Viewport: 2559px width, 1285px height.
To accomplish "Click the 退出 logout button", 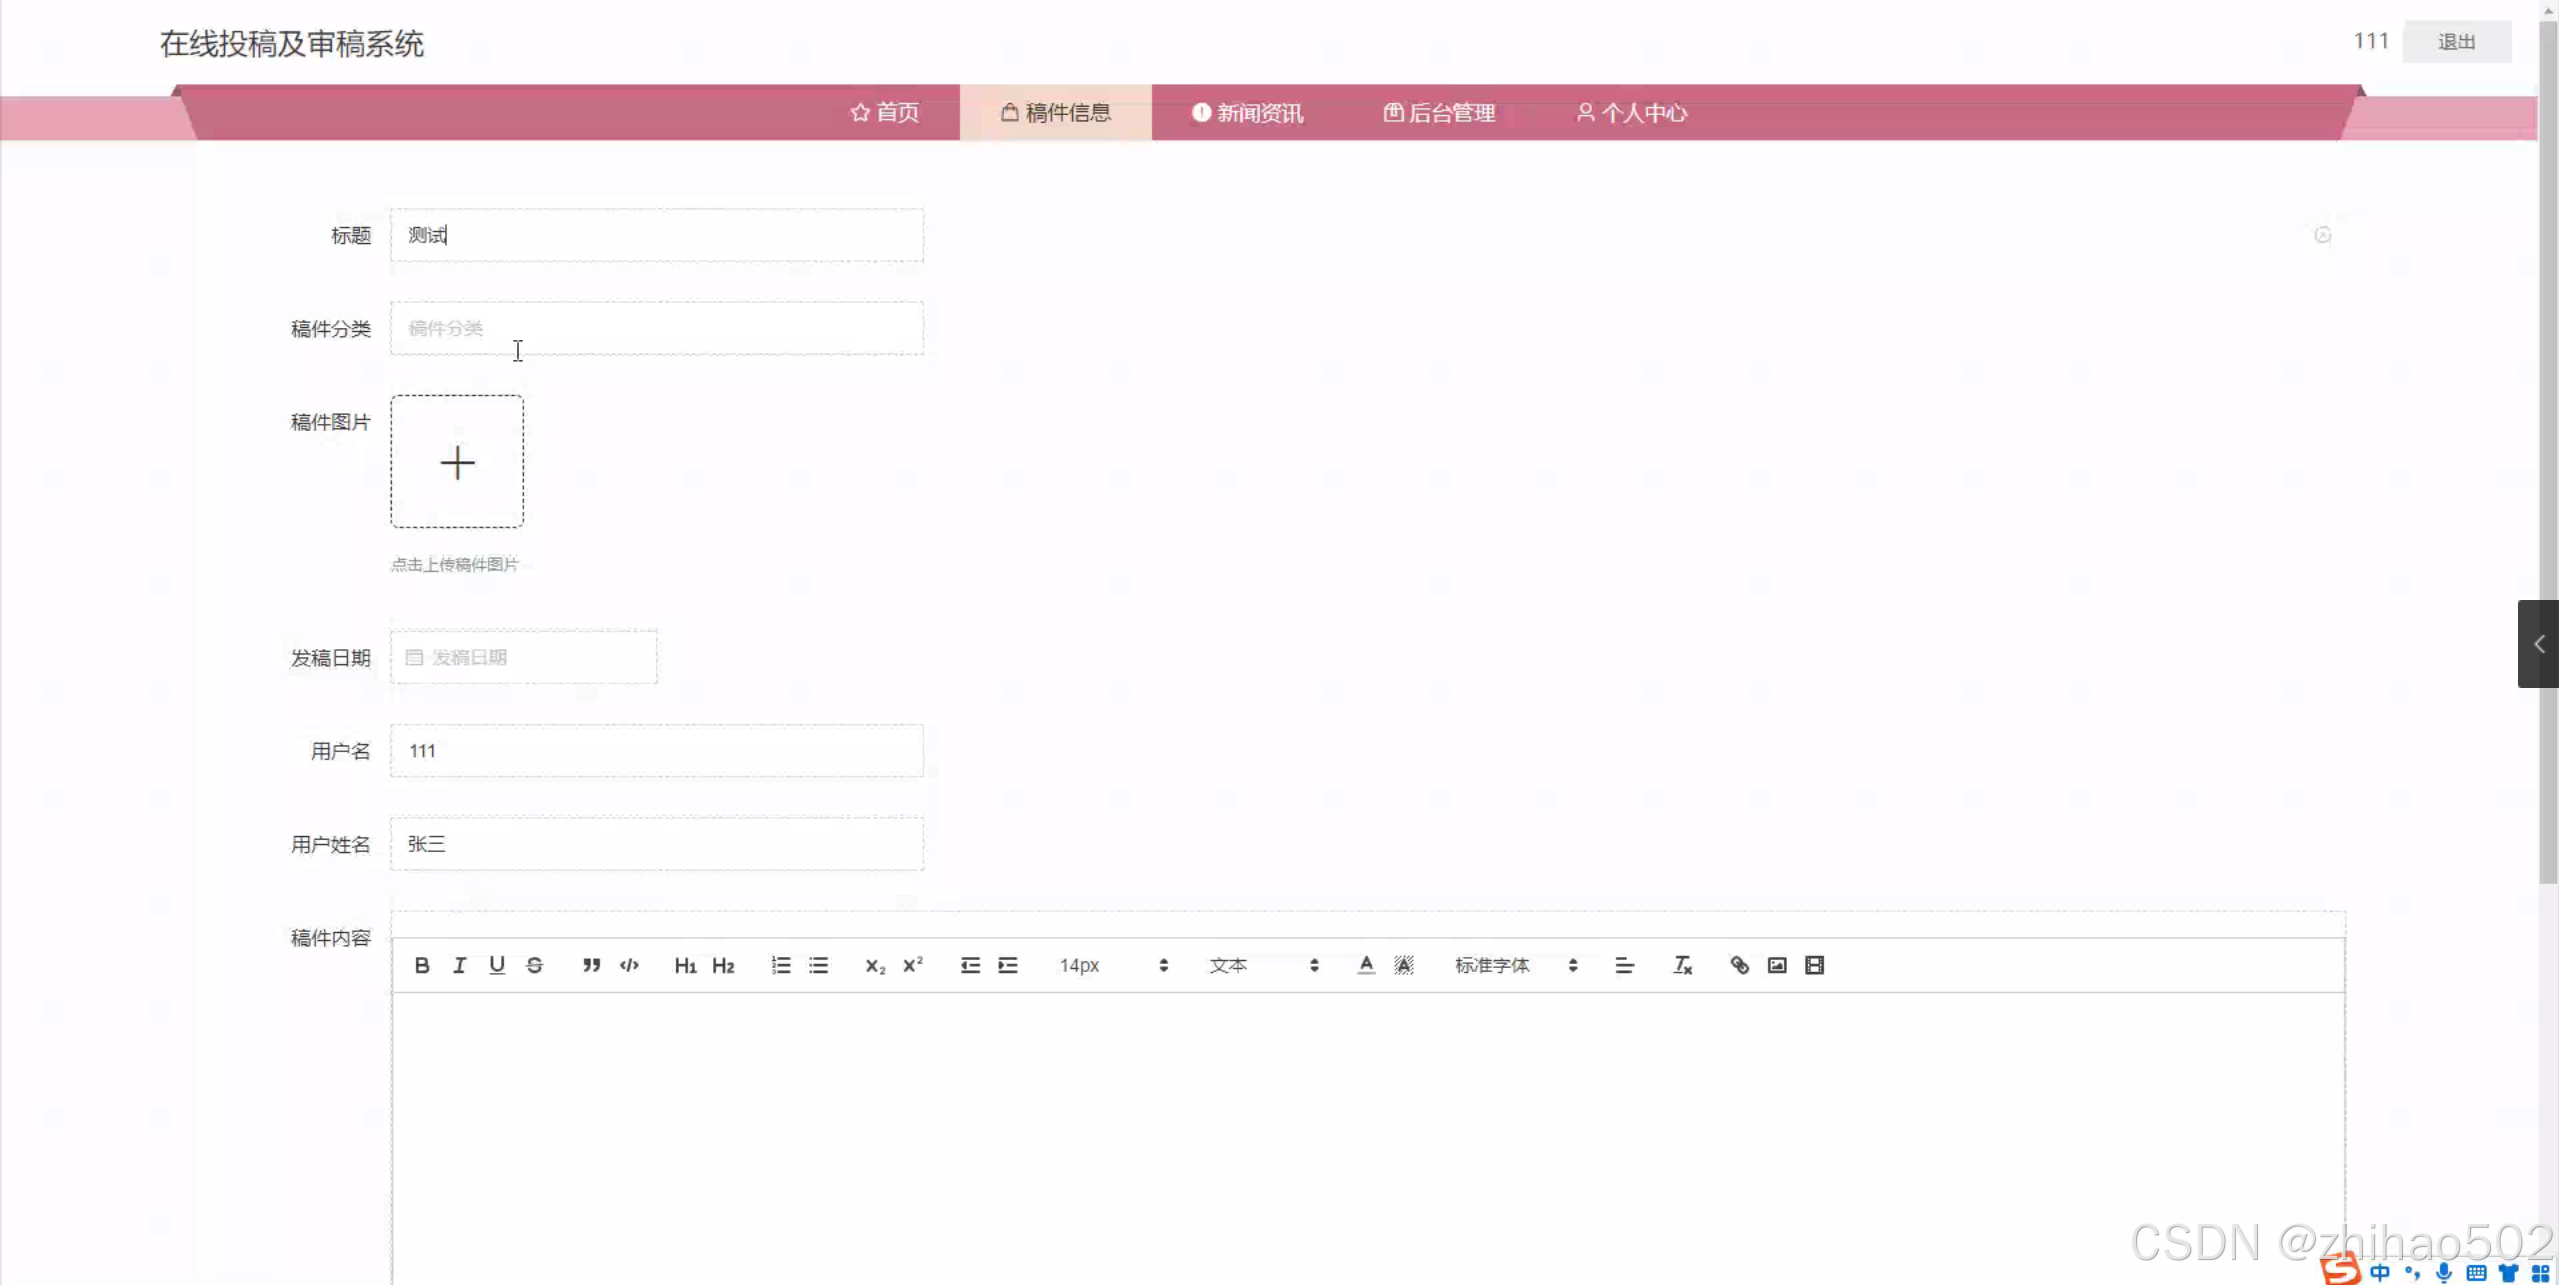I will (2456, 42).
